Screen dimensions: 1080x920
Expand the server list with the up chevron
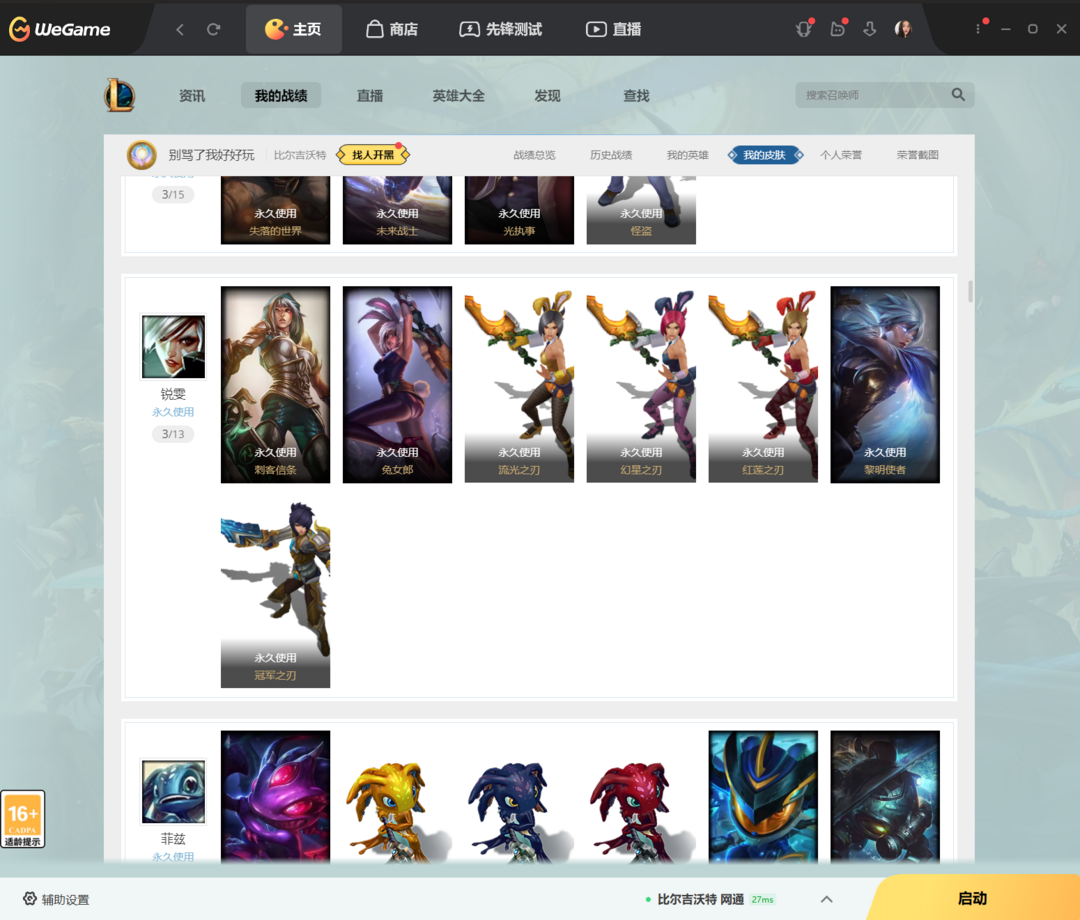827,899
